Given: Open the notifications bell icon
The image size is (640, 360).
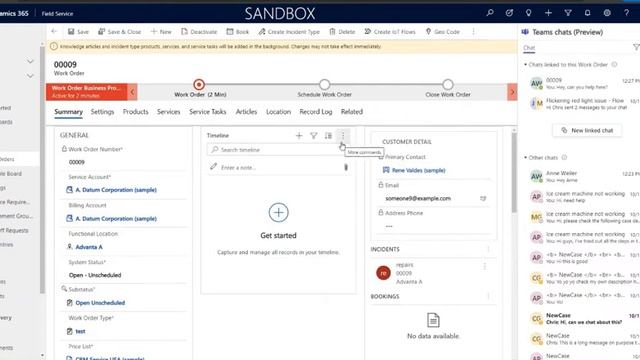Looking at the screenshot, I should point(587,13).
